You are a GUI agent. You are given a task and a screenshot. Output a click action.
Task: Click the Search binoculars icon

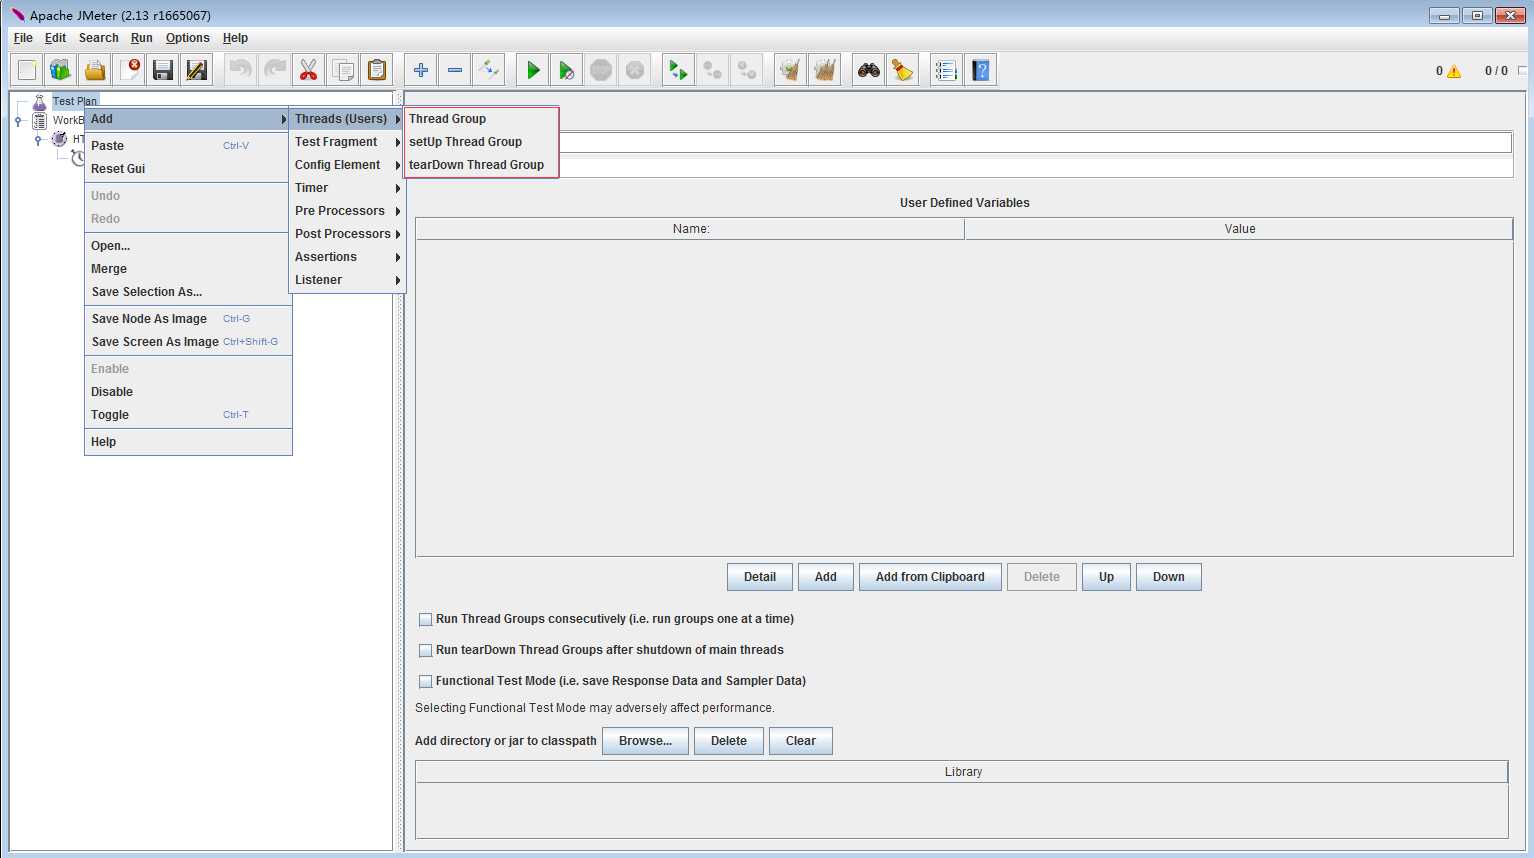869,70
